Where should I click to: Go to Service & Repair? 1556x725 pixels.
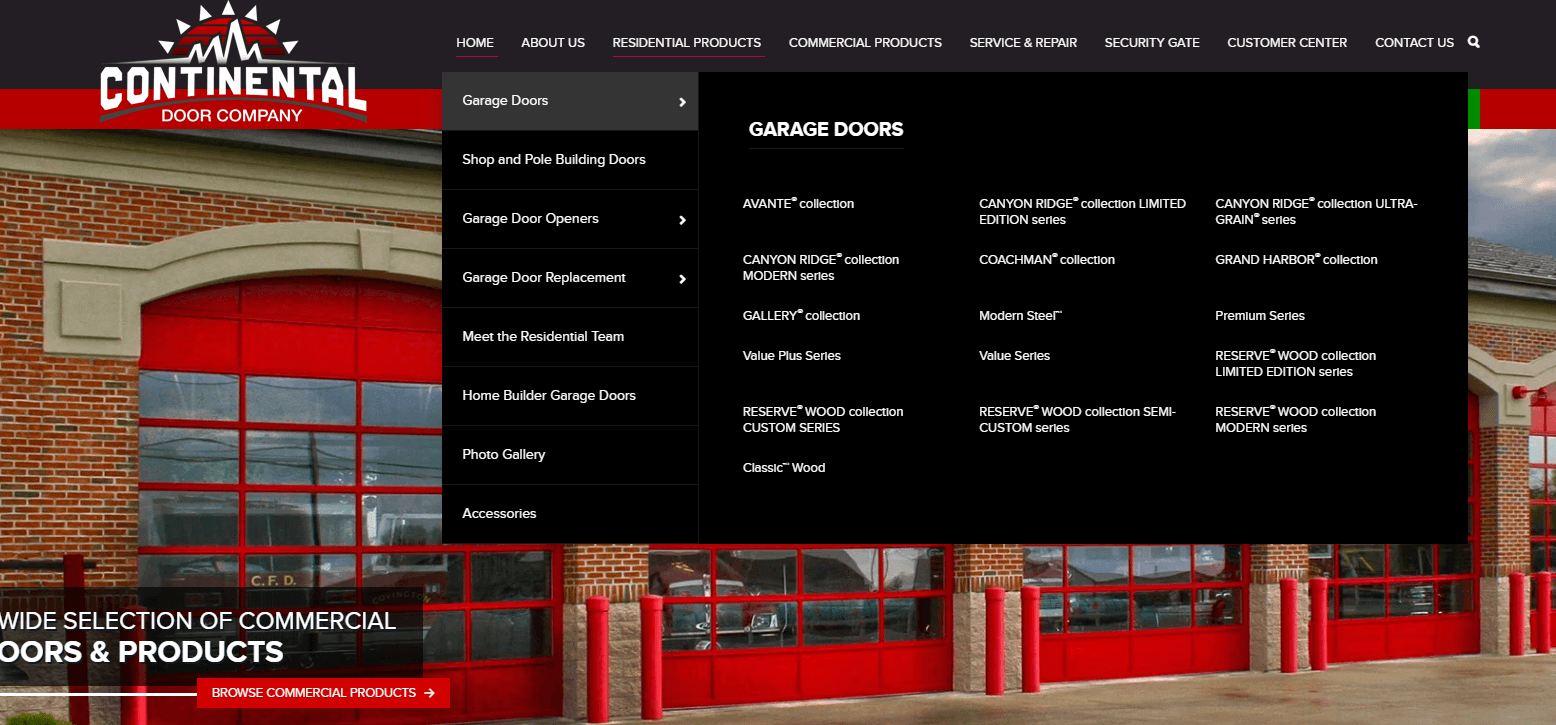pos(1023,43)
